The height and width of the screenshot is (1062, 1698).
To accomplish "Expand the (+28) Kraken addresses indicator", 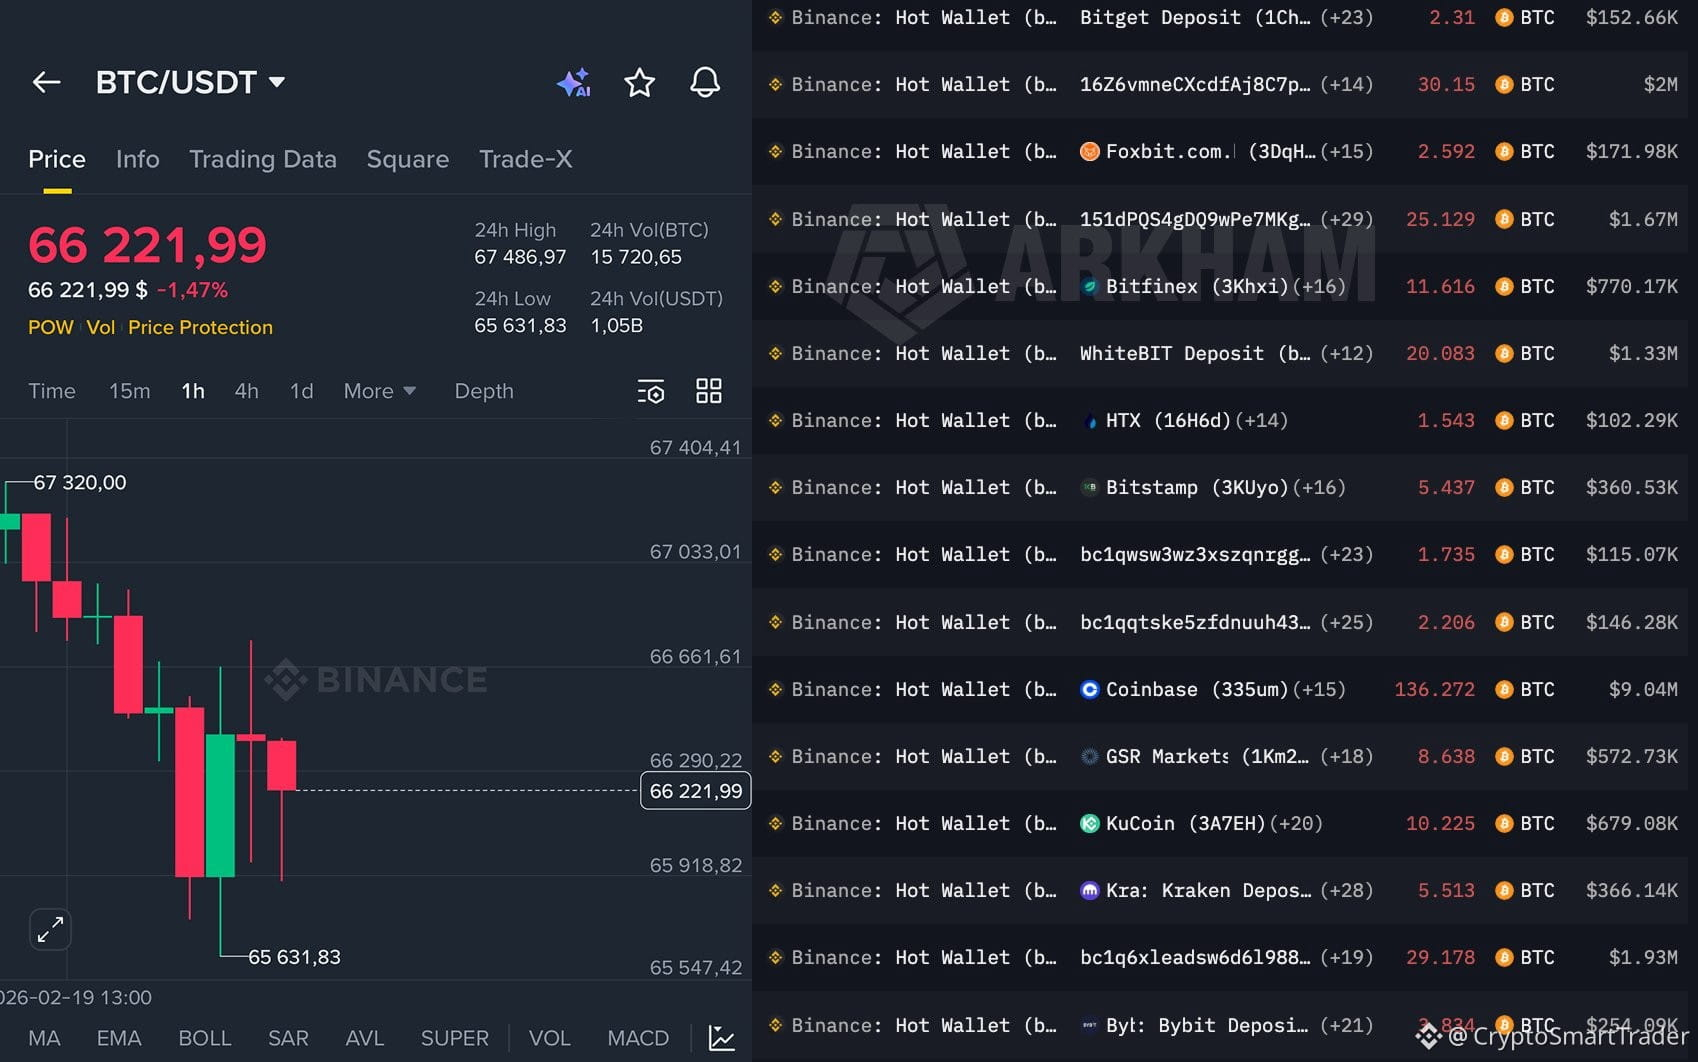I will point(1346,890).
